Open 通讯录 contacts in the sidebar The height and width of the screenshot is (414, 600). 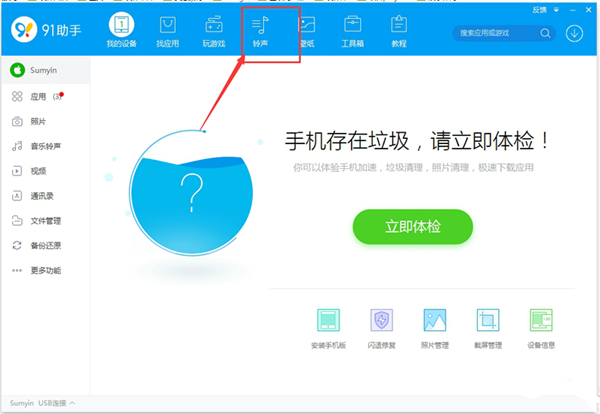click(46, 196)
